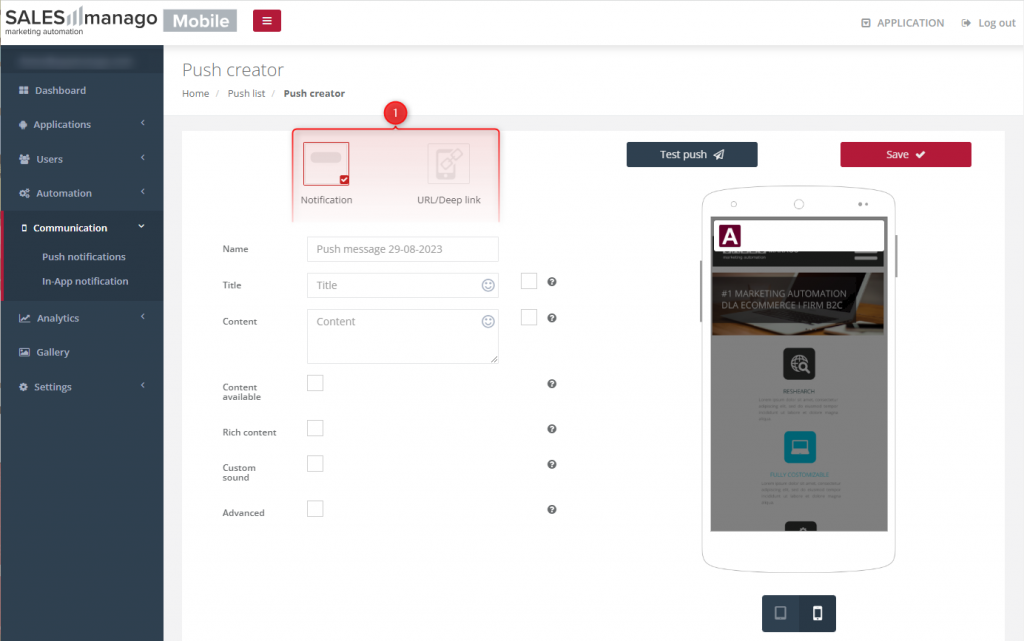Switch preview to tablet view
Screen dimensions: 1024x641
click(x=780, y=613)
